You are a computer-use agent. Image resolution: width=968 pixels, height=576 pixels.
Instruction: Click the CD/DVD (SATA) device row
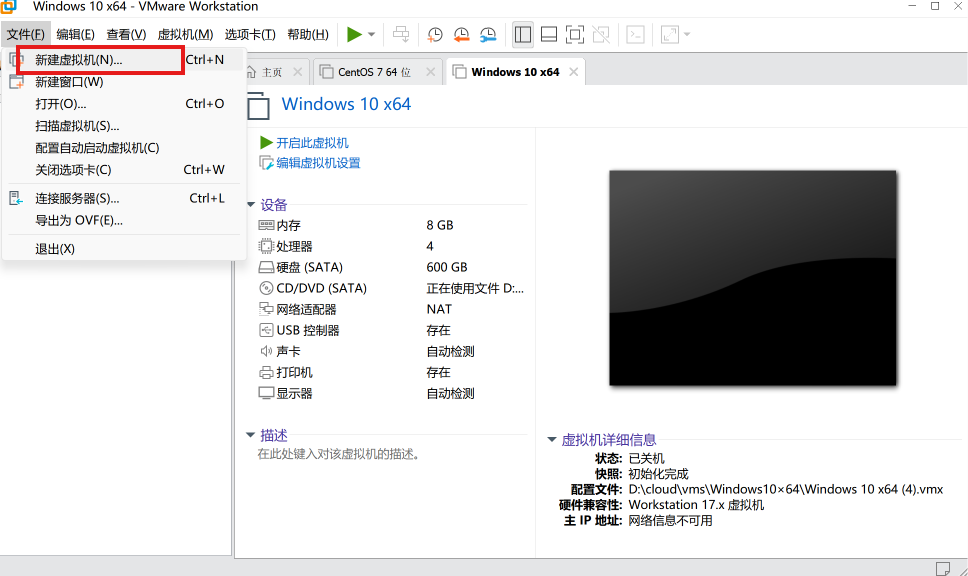[391, 288]
